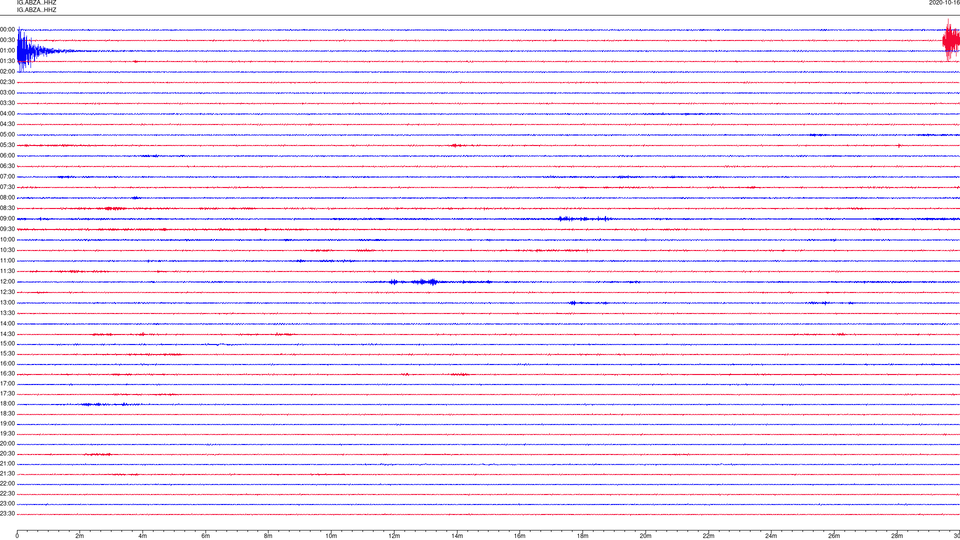Click the 15:30 time label
Viewport: 960px width, 540px height.
pyautogui.click(x=7, y=354)
